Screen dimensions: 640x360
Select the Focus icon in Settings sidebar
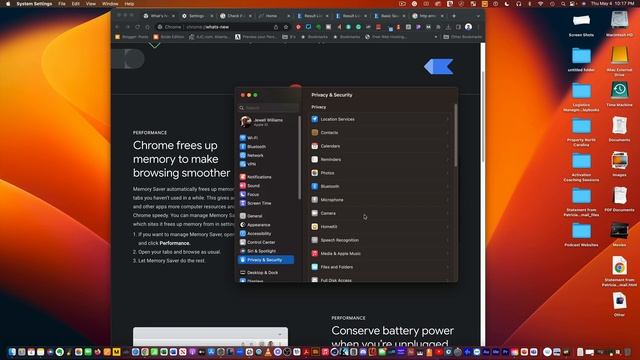click(x=243, y=195)
